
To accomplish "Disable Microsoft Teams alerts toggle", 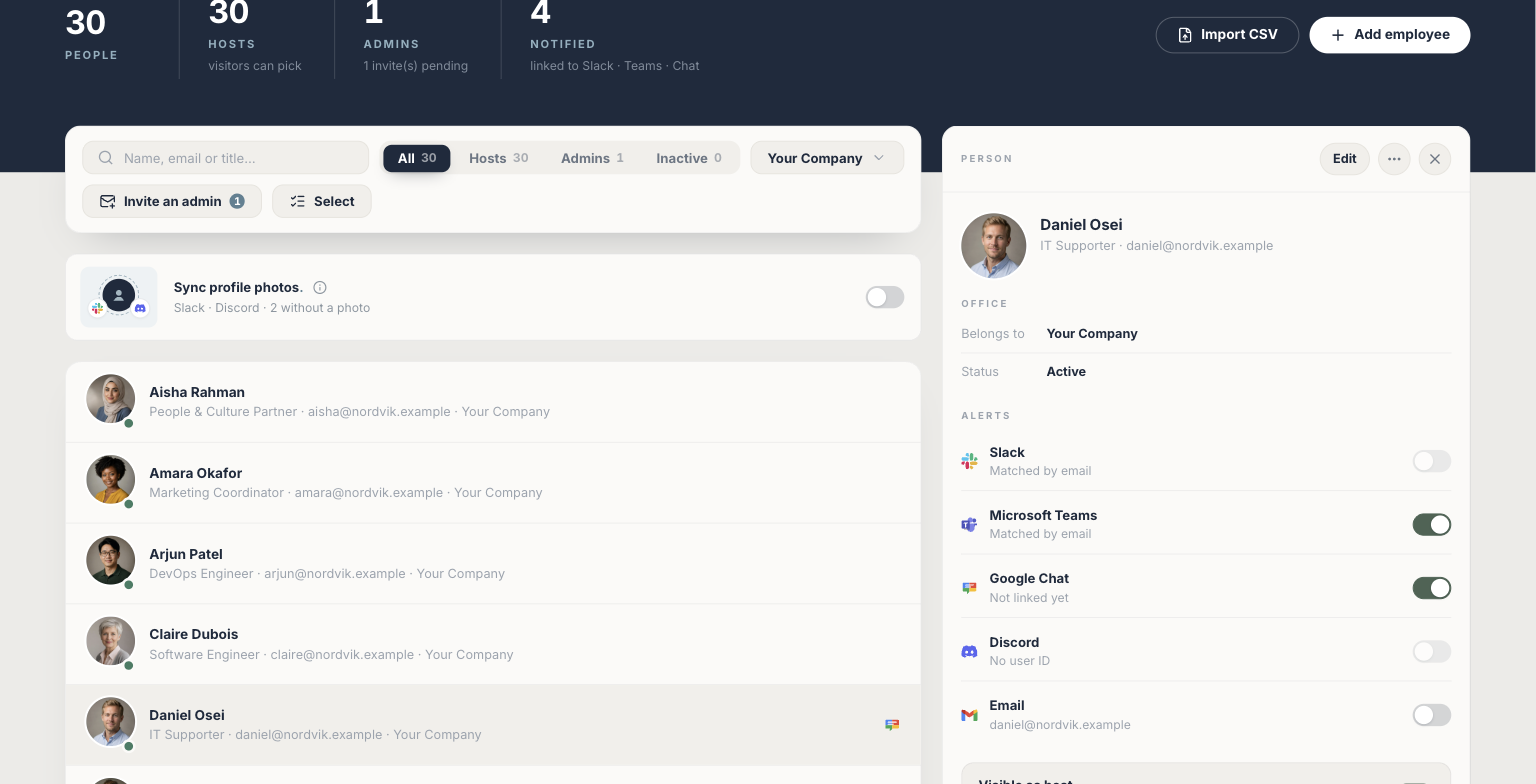I will (x=1432, y=524).
